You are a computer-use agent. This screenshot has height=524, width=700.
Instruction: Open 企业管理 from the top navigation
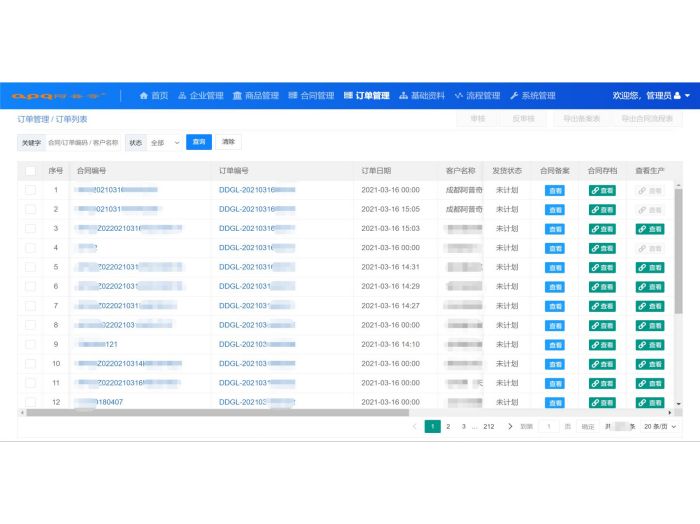coord(200,96)
